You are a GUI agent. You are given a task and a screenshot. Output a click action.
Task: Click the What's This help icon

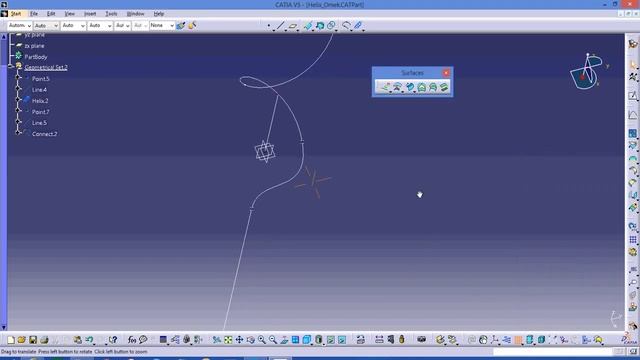pos(113,340)
